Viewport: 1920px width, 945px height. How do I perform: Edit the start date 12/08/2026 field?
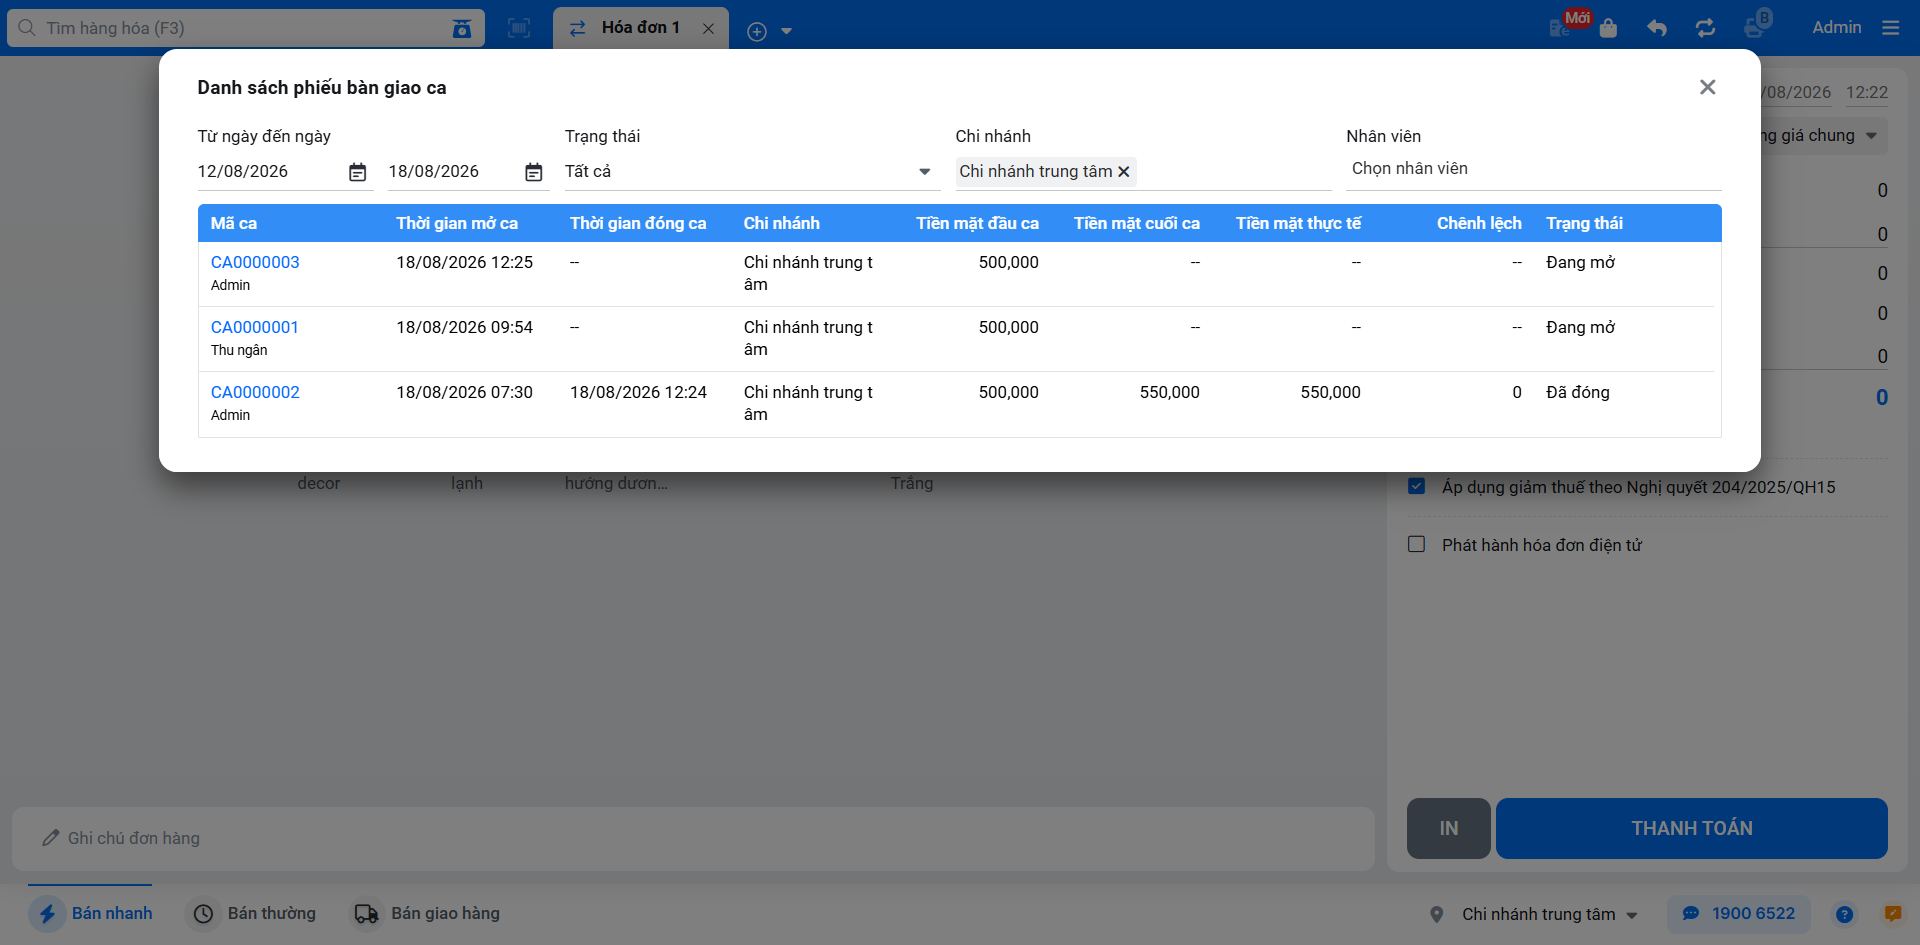point(268,171)
